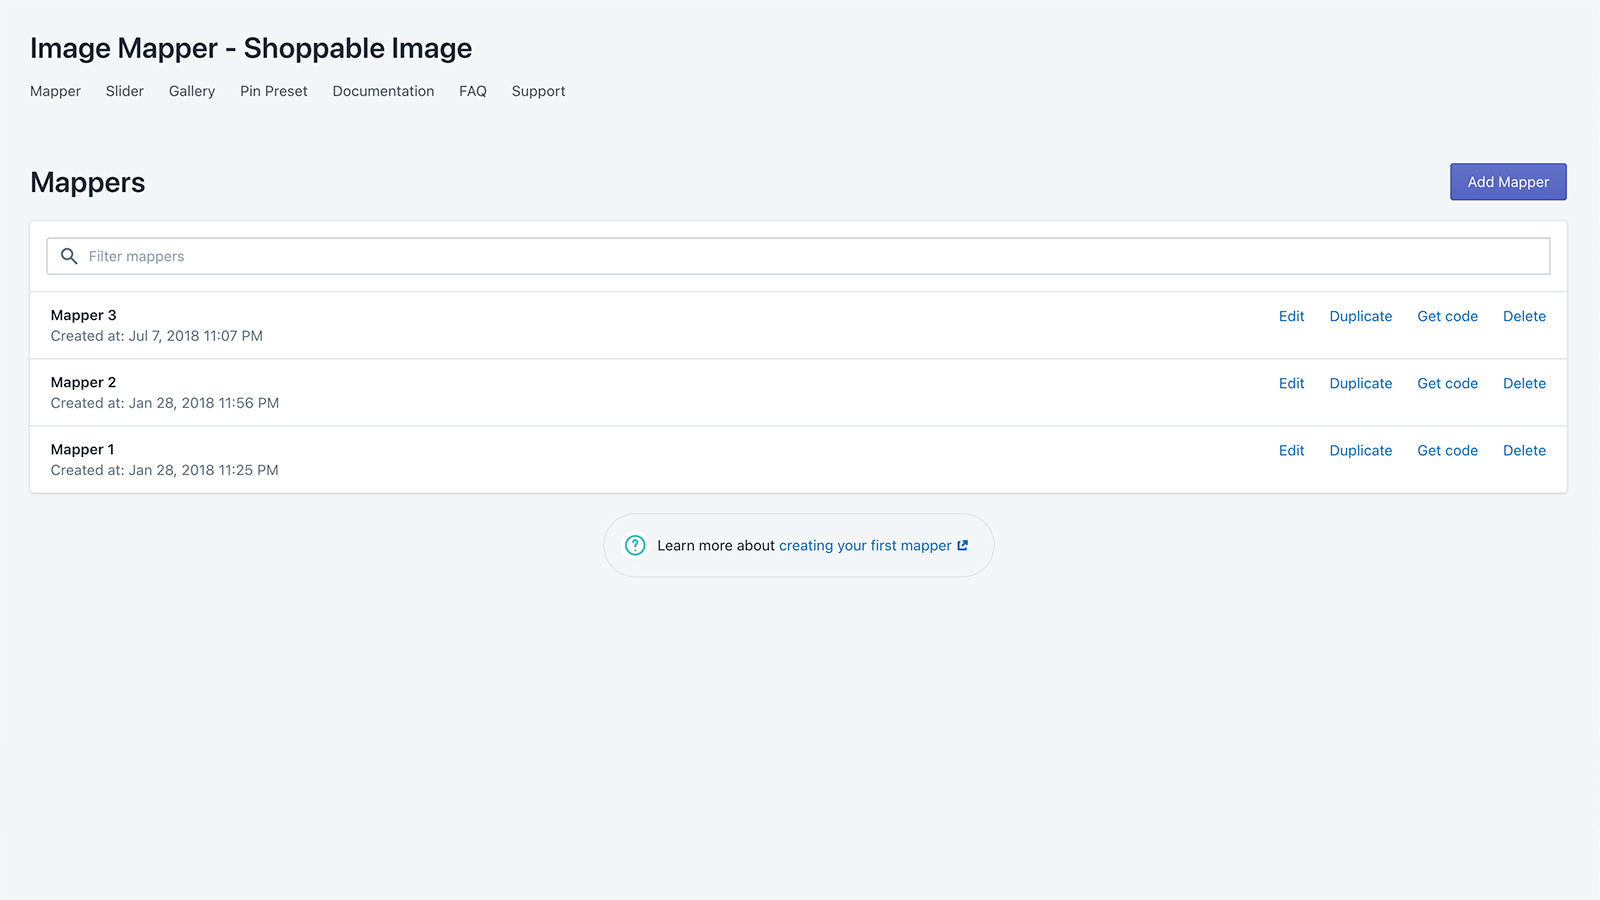Image resolution: width=1600 pixels, height=900 pixels.
Task: Open the Documentation page
Action: click(383, 91)
